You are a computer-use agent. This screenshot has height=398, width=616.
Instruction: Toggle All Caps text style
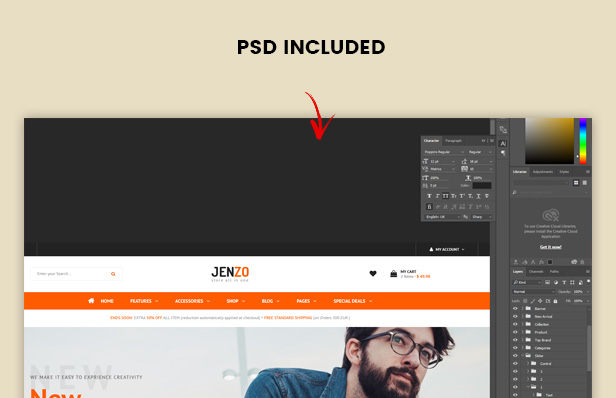pyautogui.click(x=446, y=196)
